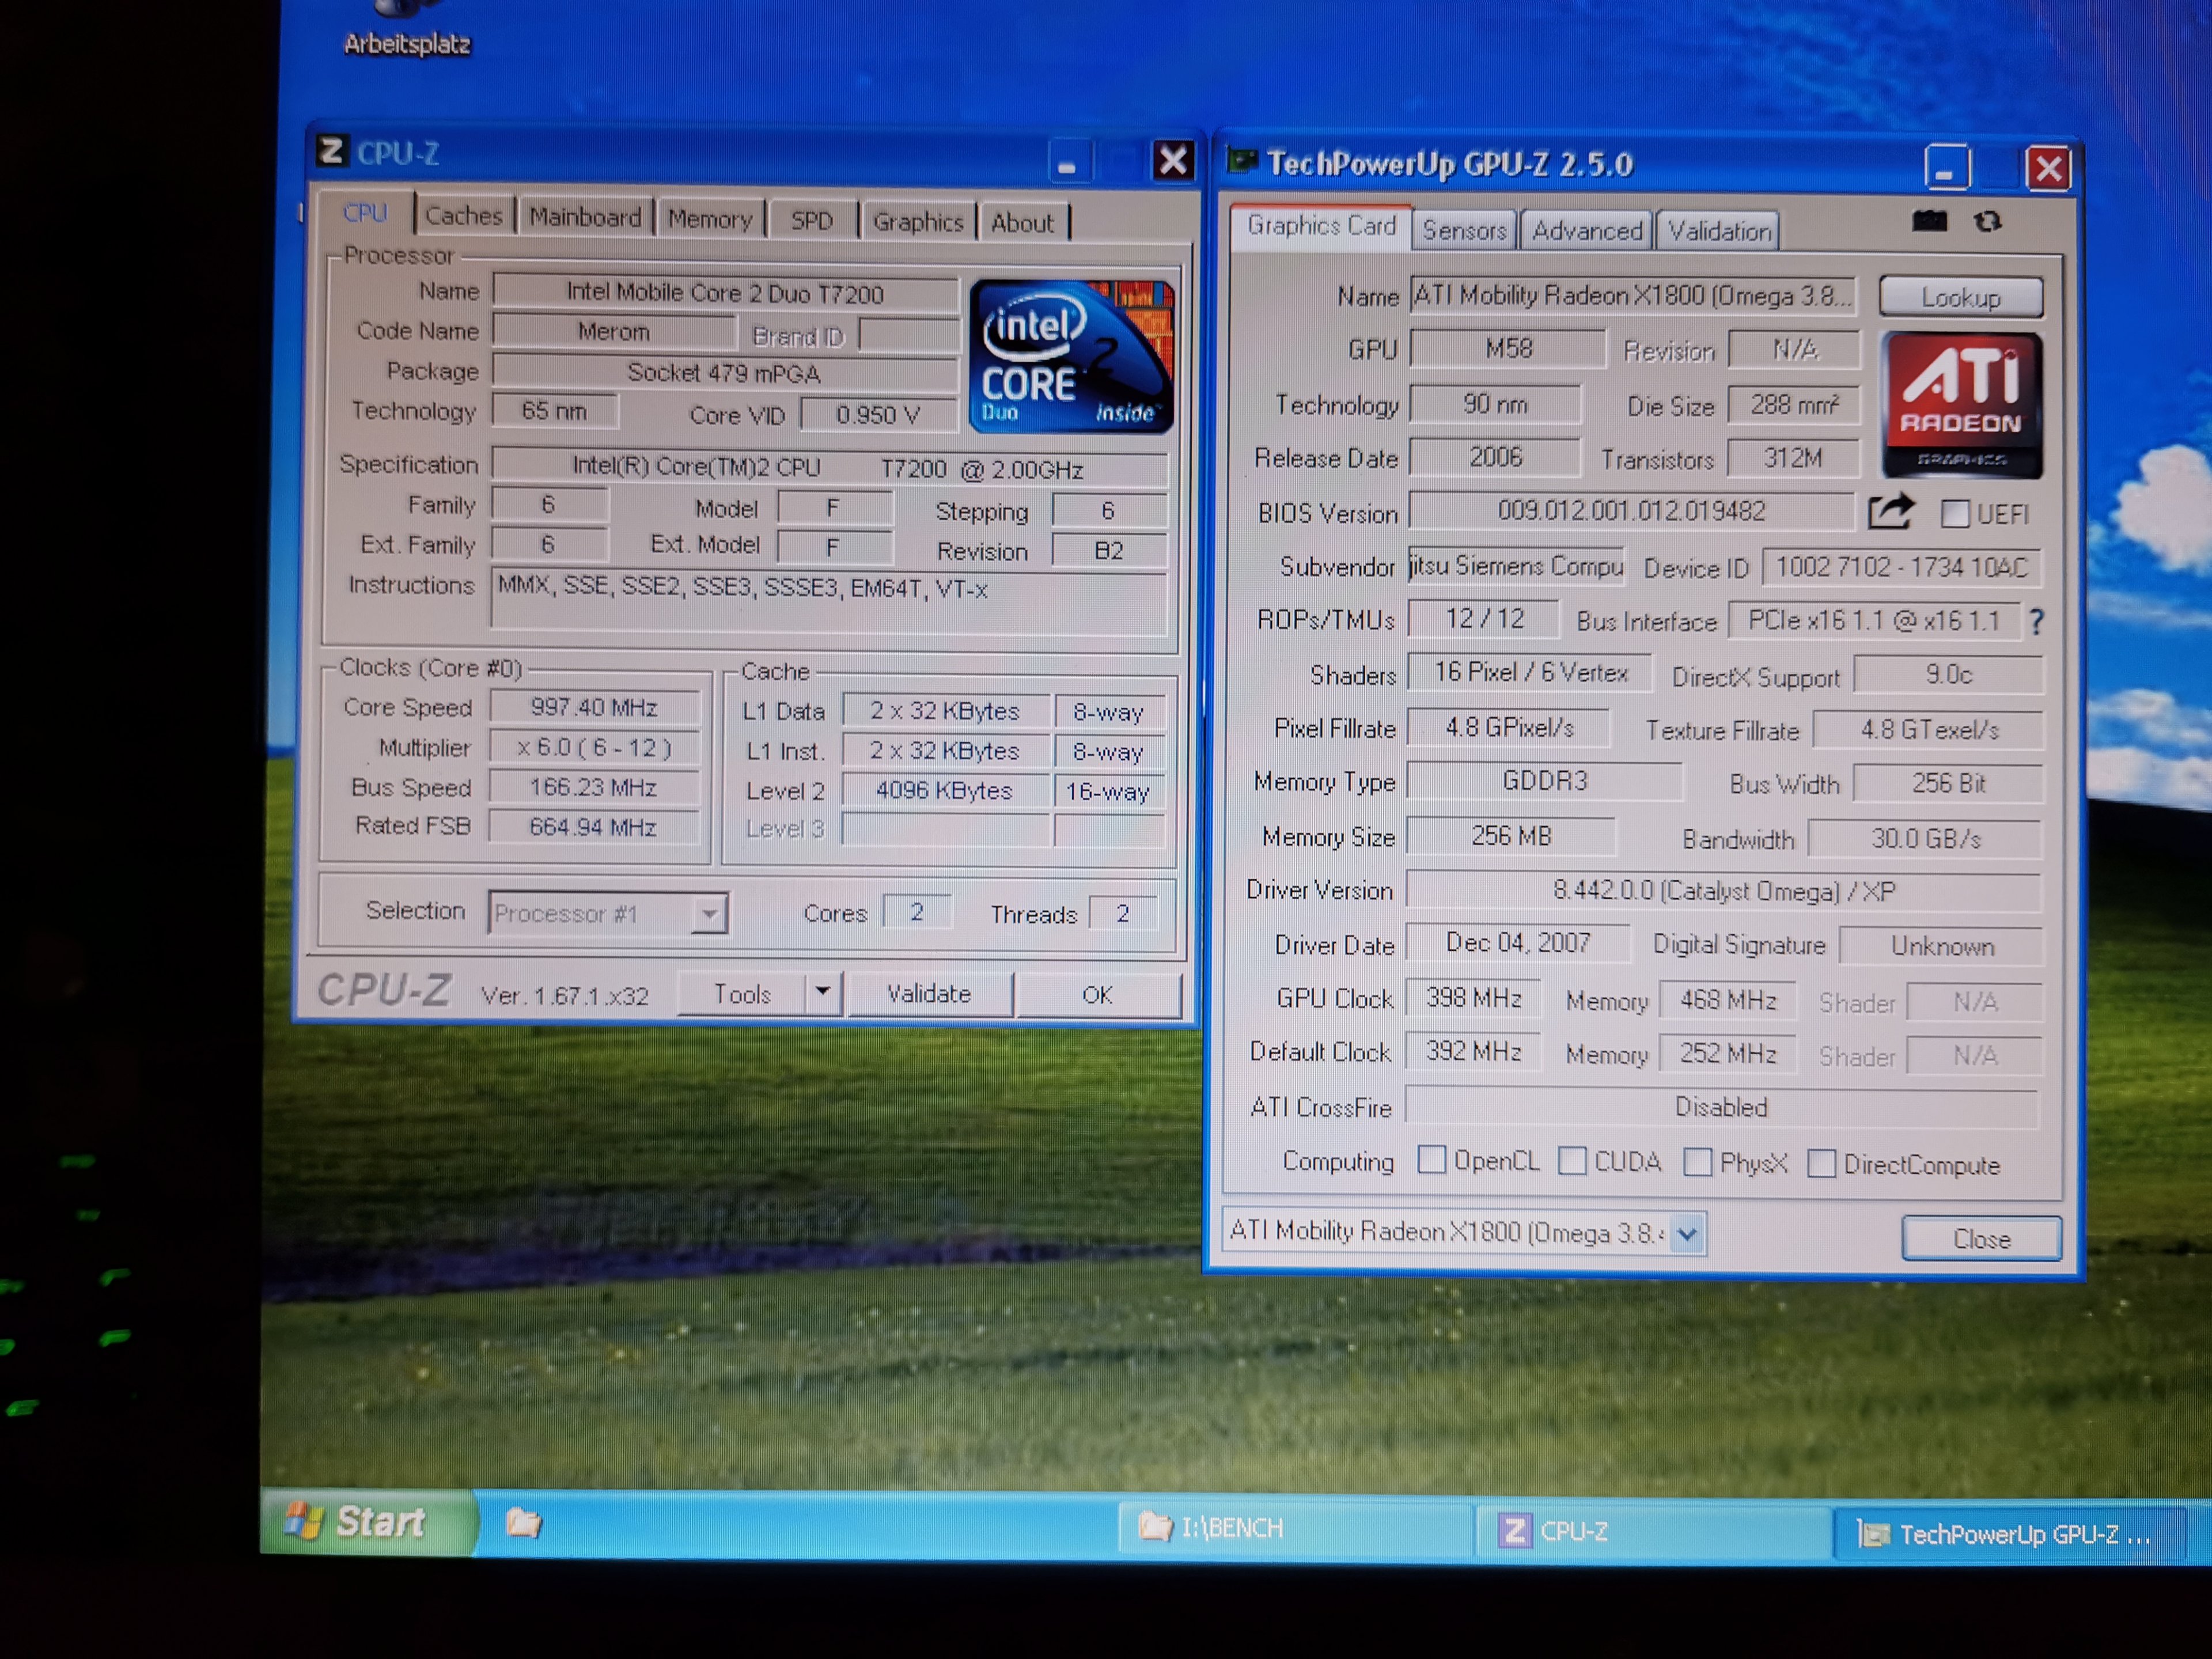Switch to the Caches tab

[x=464, y=216]
